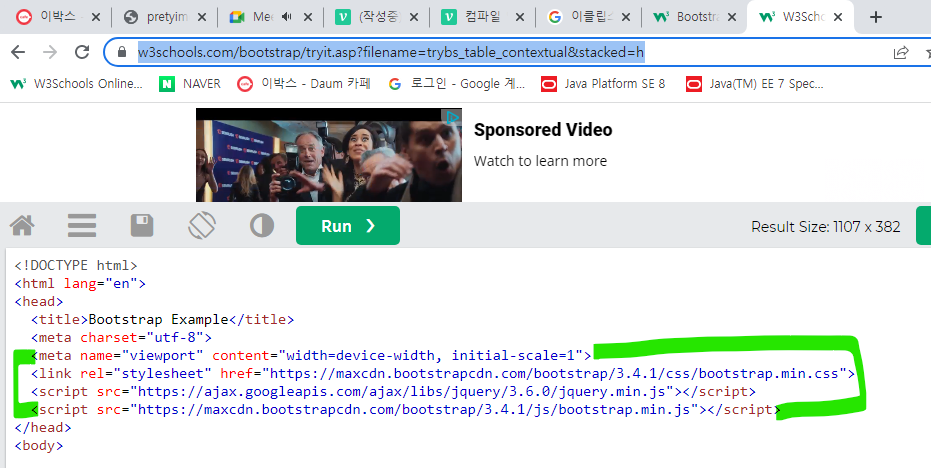Place cursor on the closing </head> tag
The height and width of the screenshot is (468, 931).
pyautogui.click(x=43, y=428)
